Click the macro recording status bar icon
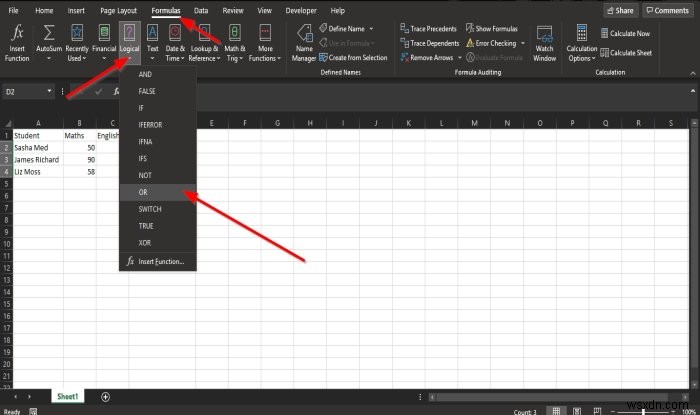Screen dimensions: 700x415 [33, 411]
